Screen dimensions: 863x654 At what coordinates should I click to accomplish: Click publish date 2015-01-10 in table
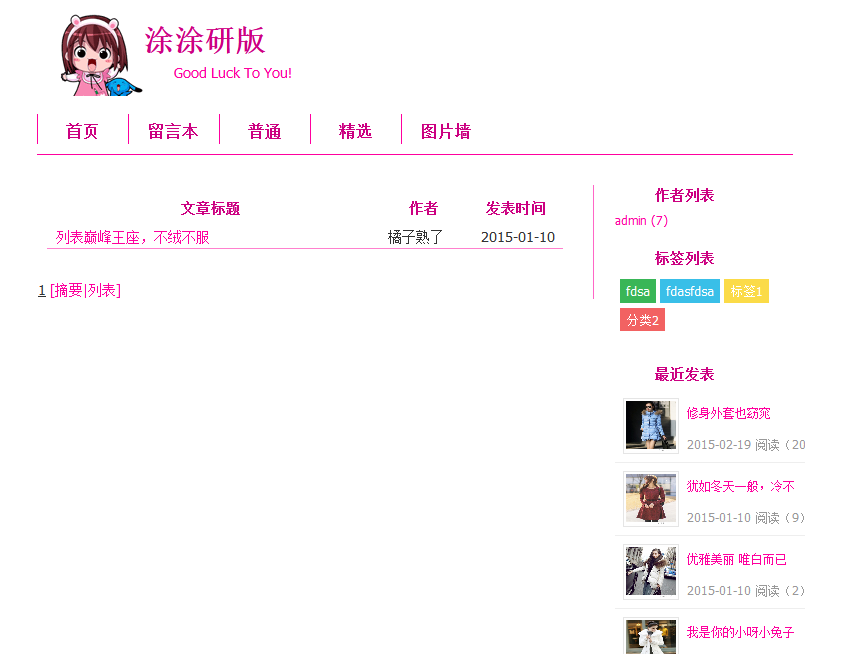tap(517, 237)
